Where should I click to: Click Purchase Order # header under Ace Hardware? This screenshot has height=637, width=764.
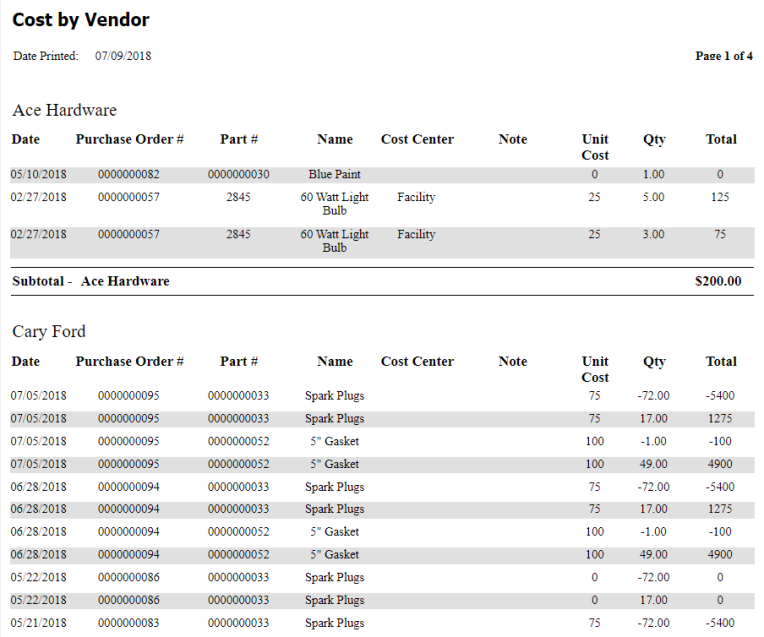tap(129, 140)
